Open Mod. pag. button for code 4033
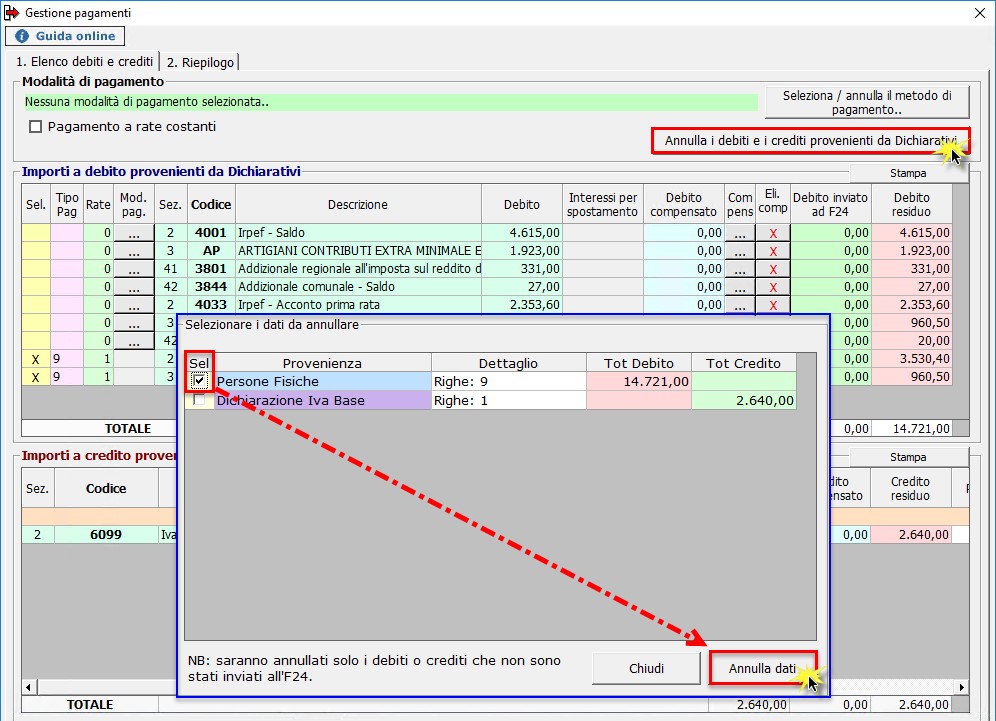This screenshot has width=996, height=721. pos(133,305)
